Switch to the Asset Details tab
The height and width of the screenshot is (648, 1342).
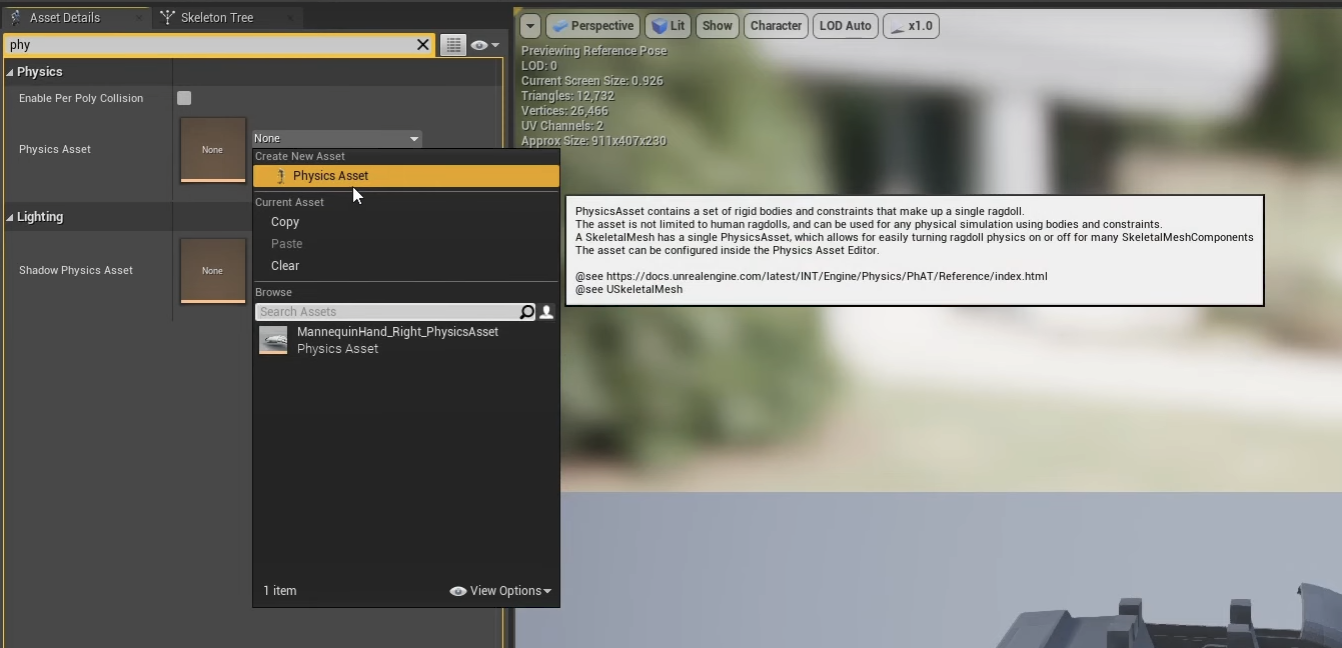pos(75,18)
